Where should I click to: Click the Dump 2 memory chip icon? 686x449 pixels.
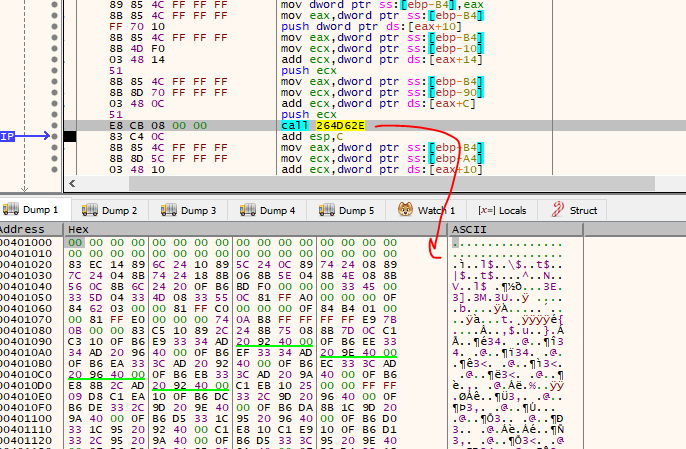[90, 210]
